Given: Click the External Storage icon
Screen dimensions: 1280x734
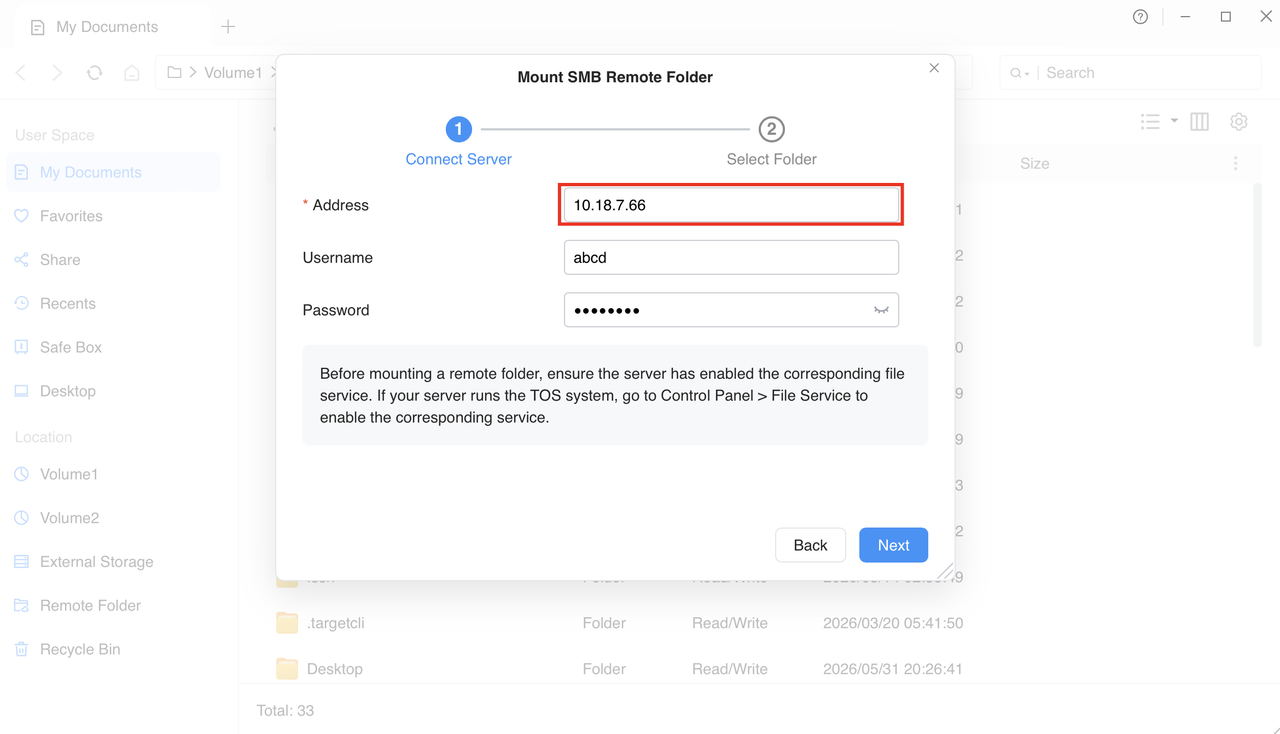Looking at the screenshot, I should click(x=21, y=562).
